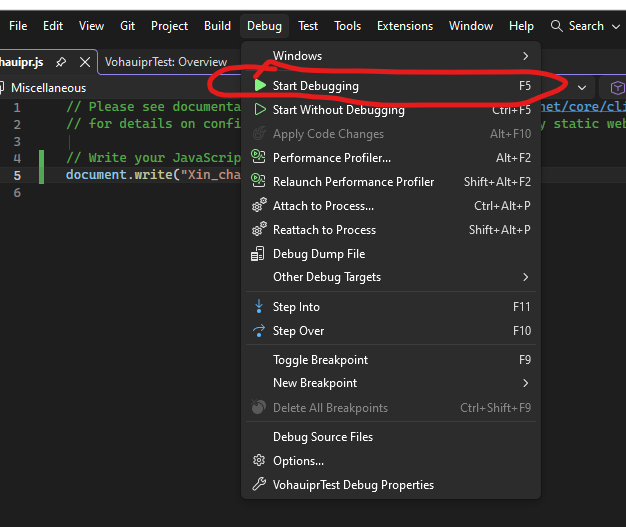Click the Performance Profiler icon
The height and width of the screenshot is (527, 626).
260,158
